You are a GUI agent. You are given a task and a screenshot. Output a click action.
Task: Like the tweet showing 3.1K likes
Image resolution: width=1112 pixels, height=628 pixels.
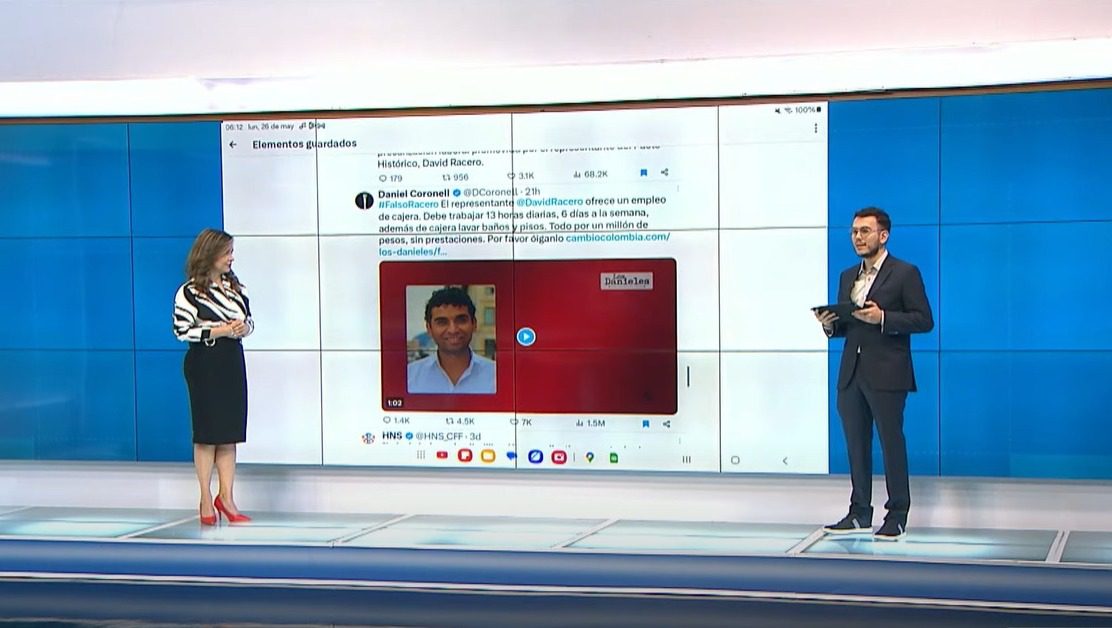point(521,175)
